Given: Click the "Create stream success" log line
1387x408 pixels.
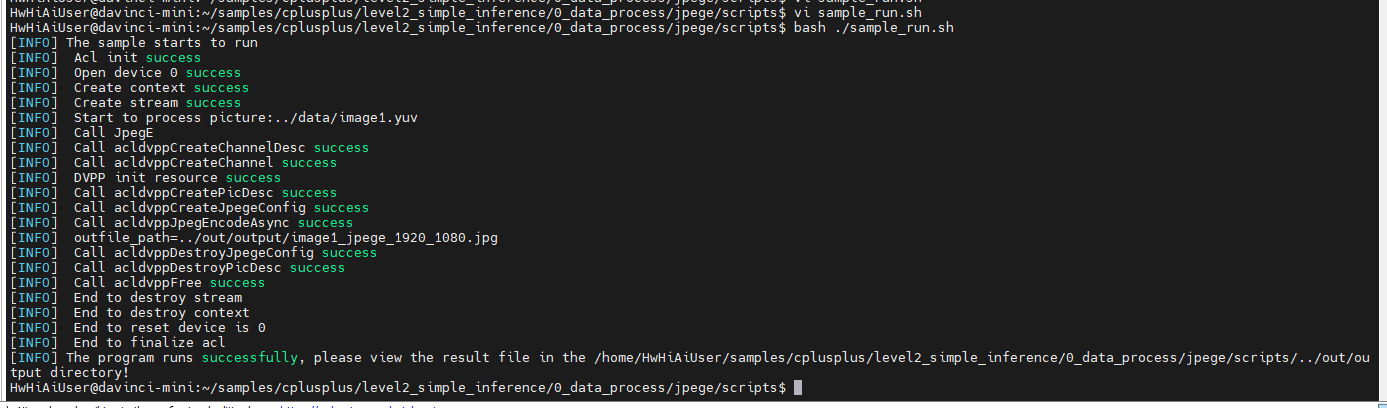Looking at the screenshot, I should tap(157, 103).
